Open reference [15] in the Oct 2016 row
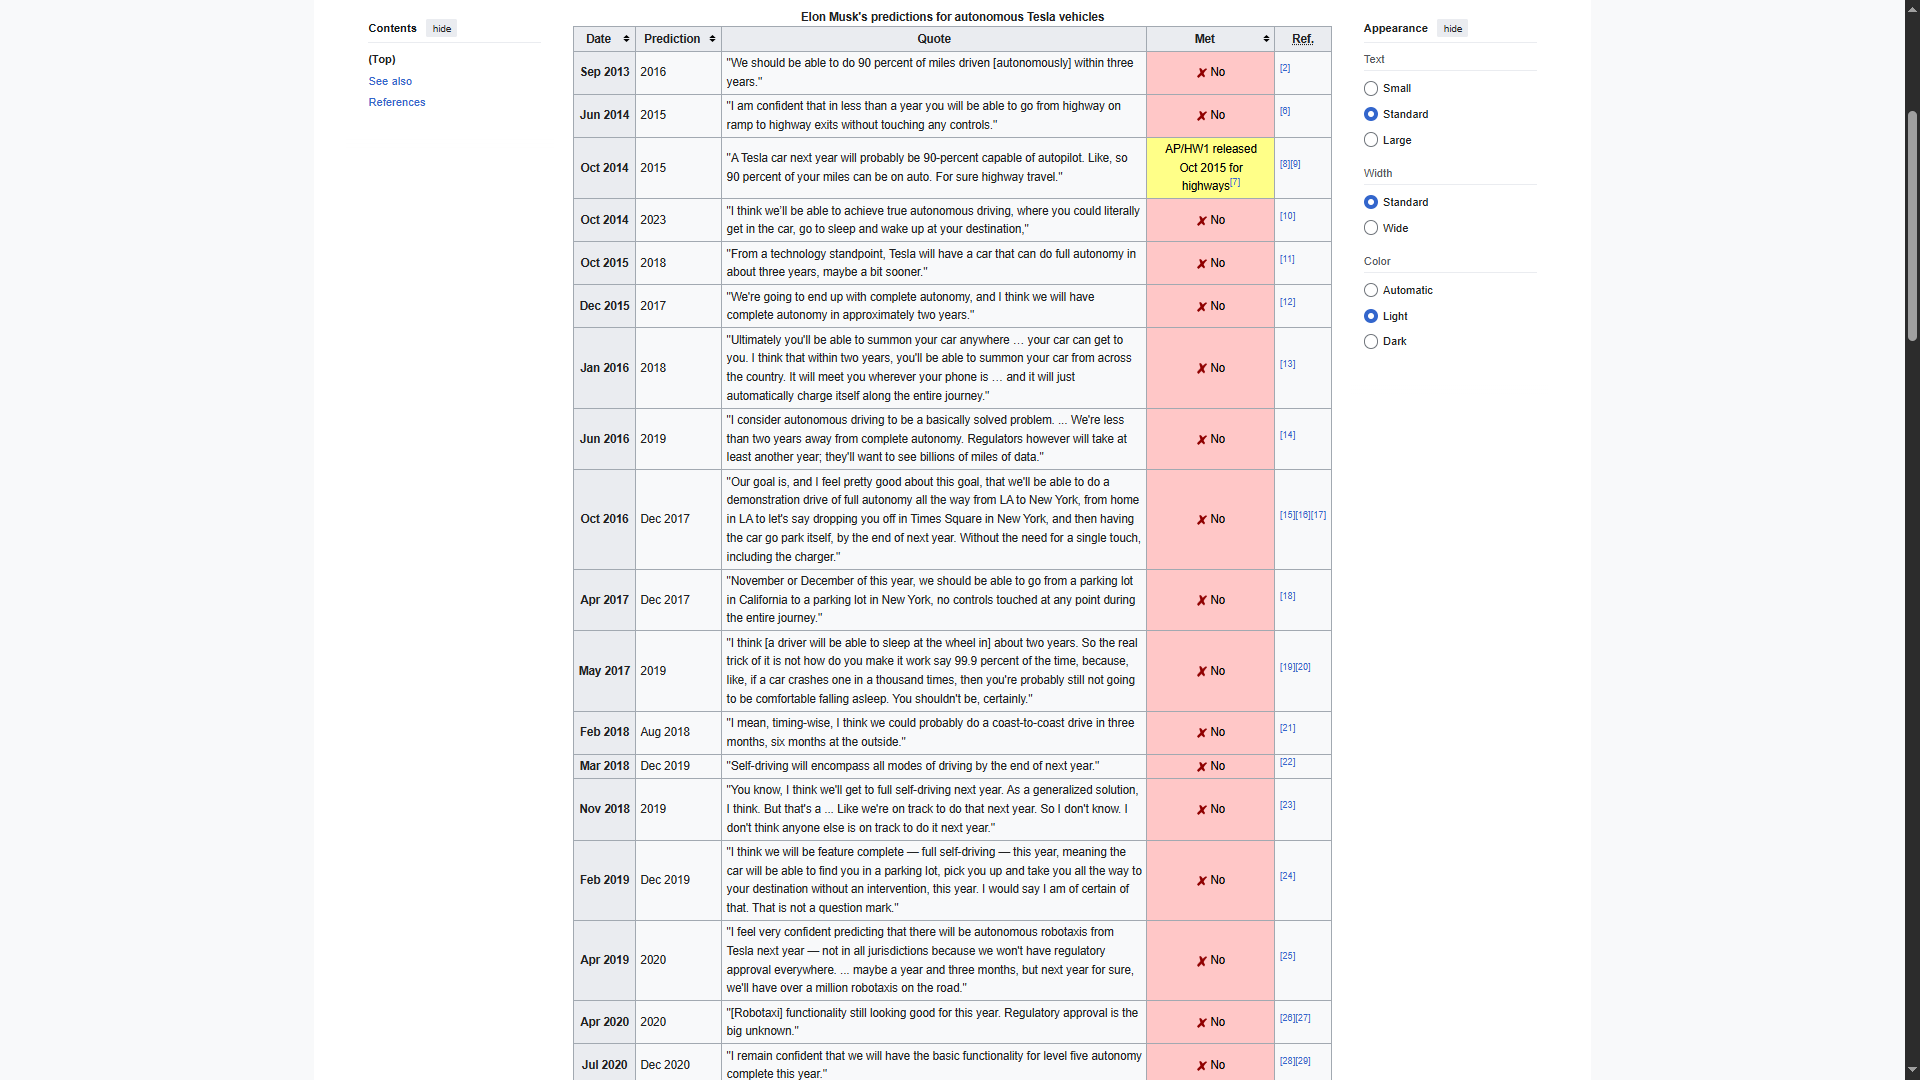 pos(1288,516)
